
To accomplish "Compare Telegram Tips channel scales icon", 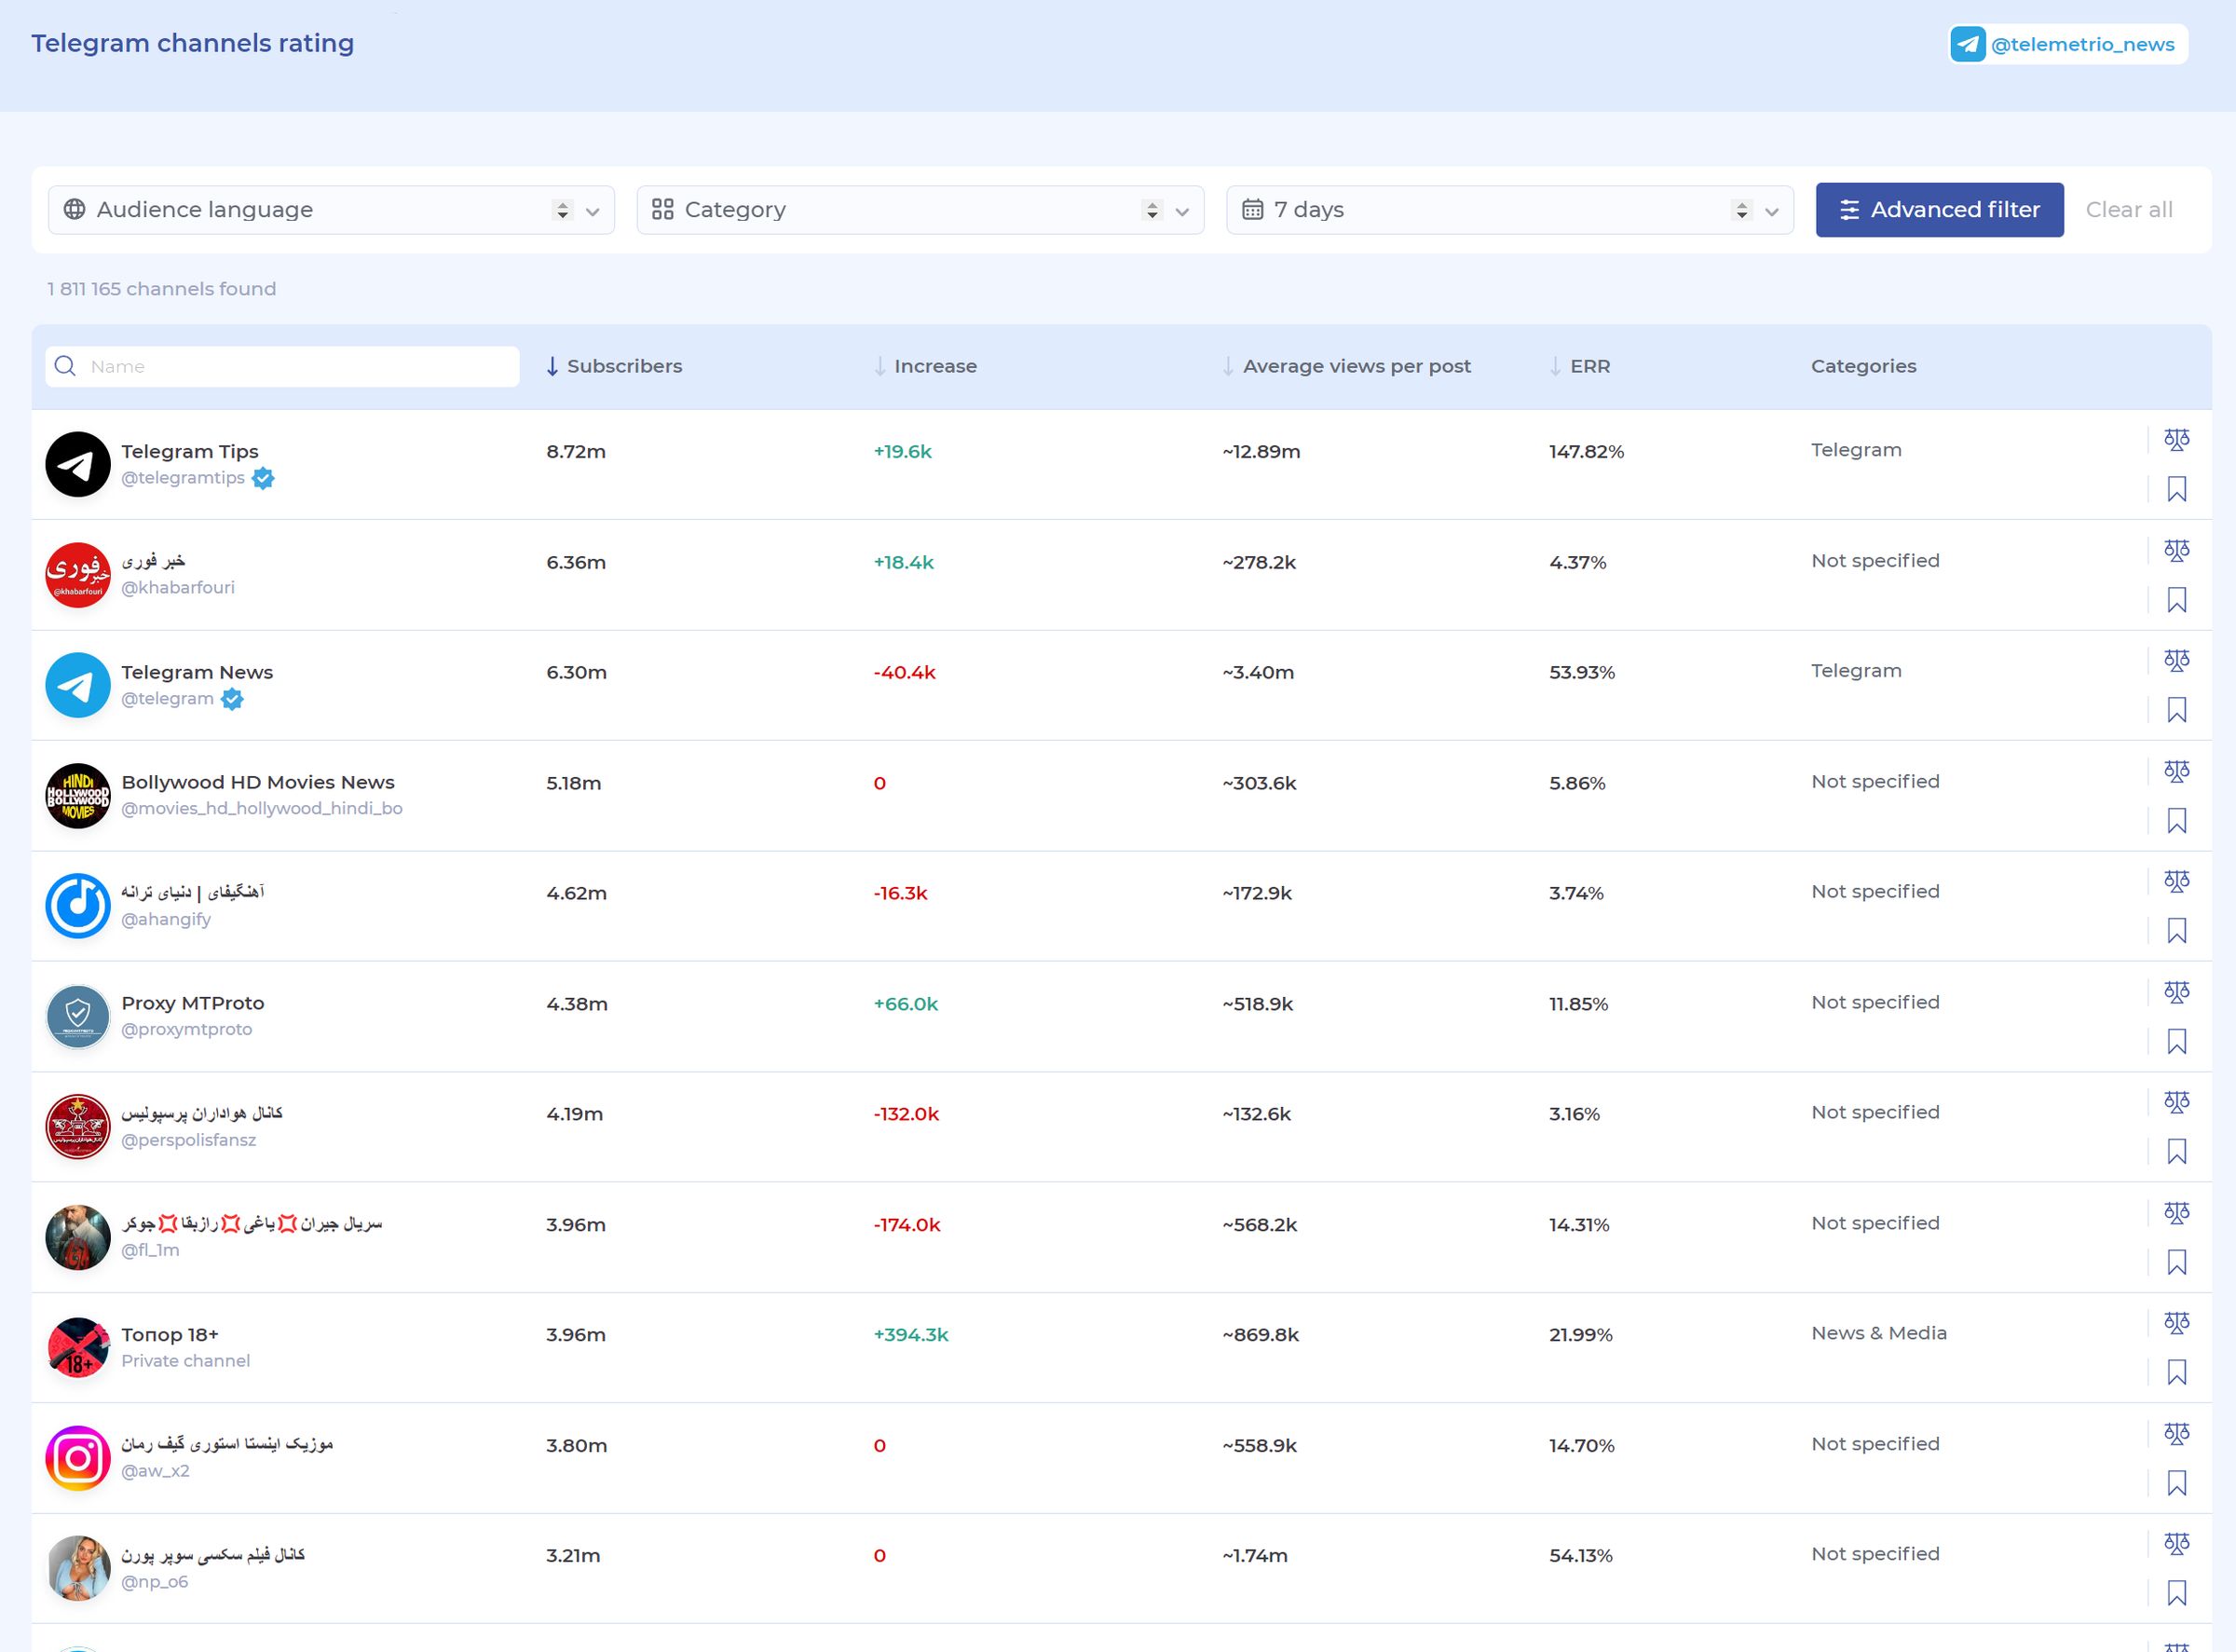I will click(x=2176, y=439).
